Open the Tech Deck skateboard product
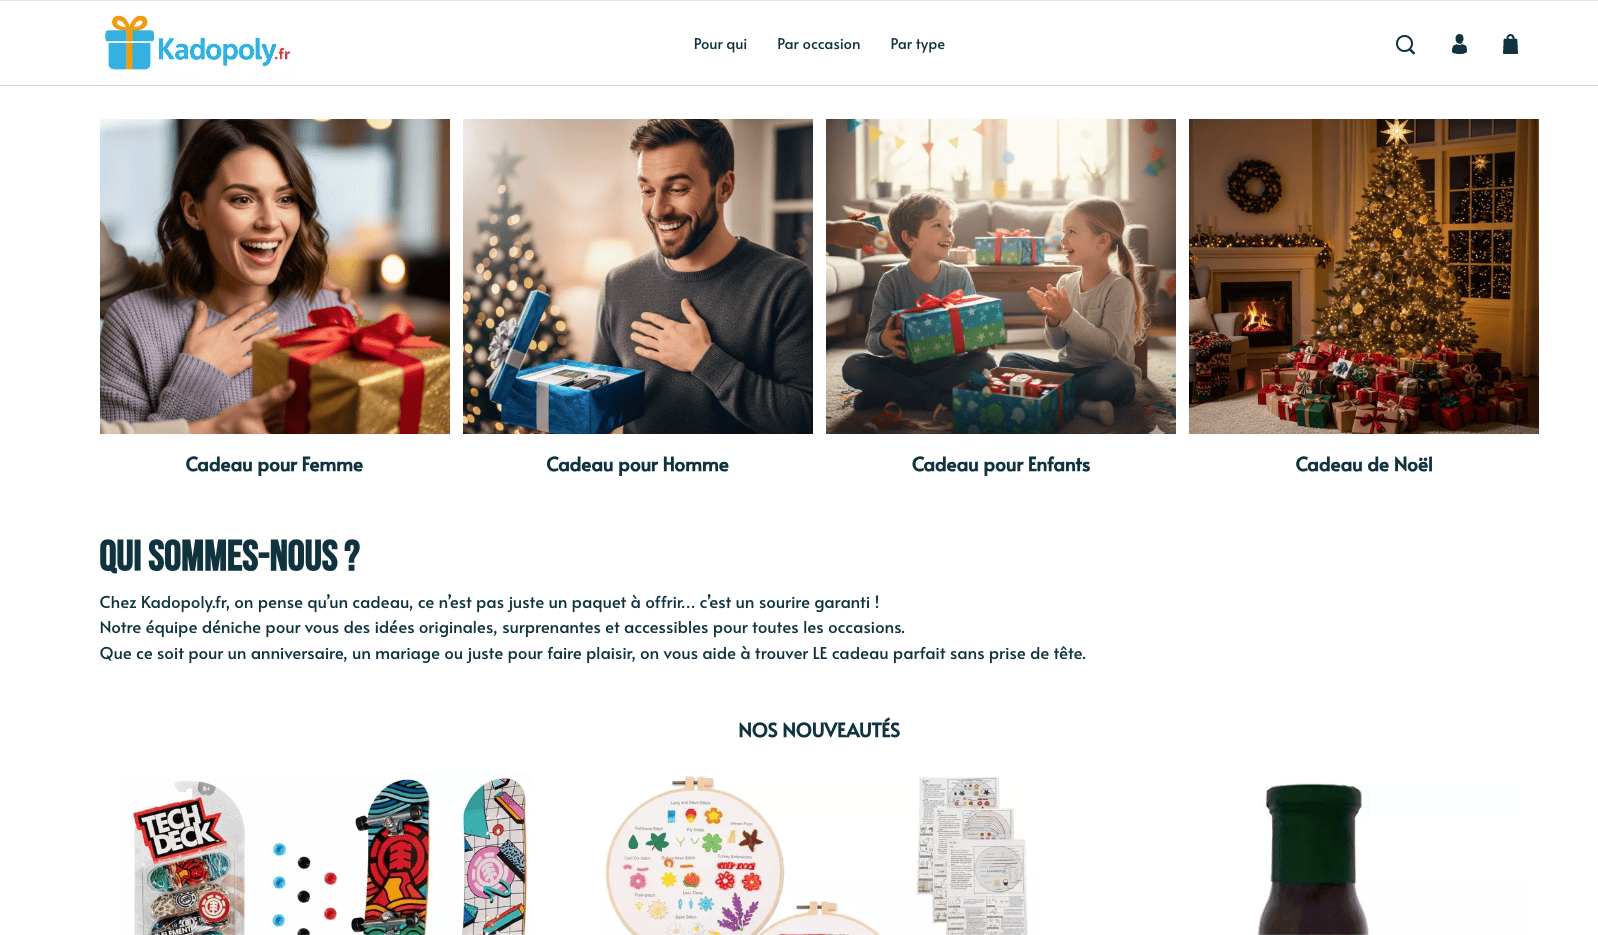Viewport: 1598px width, 935px height. (x=330, y=856)
